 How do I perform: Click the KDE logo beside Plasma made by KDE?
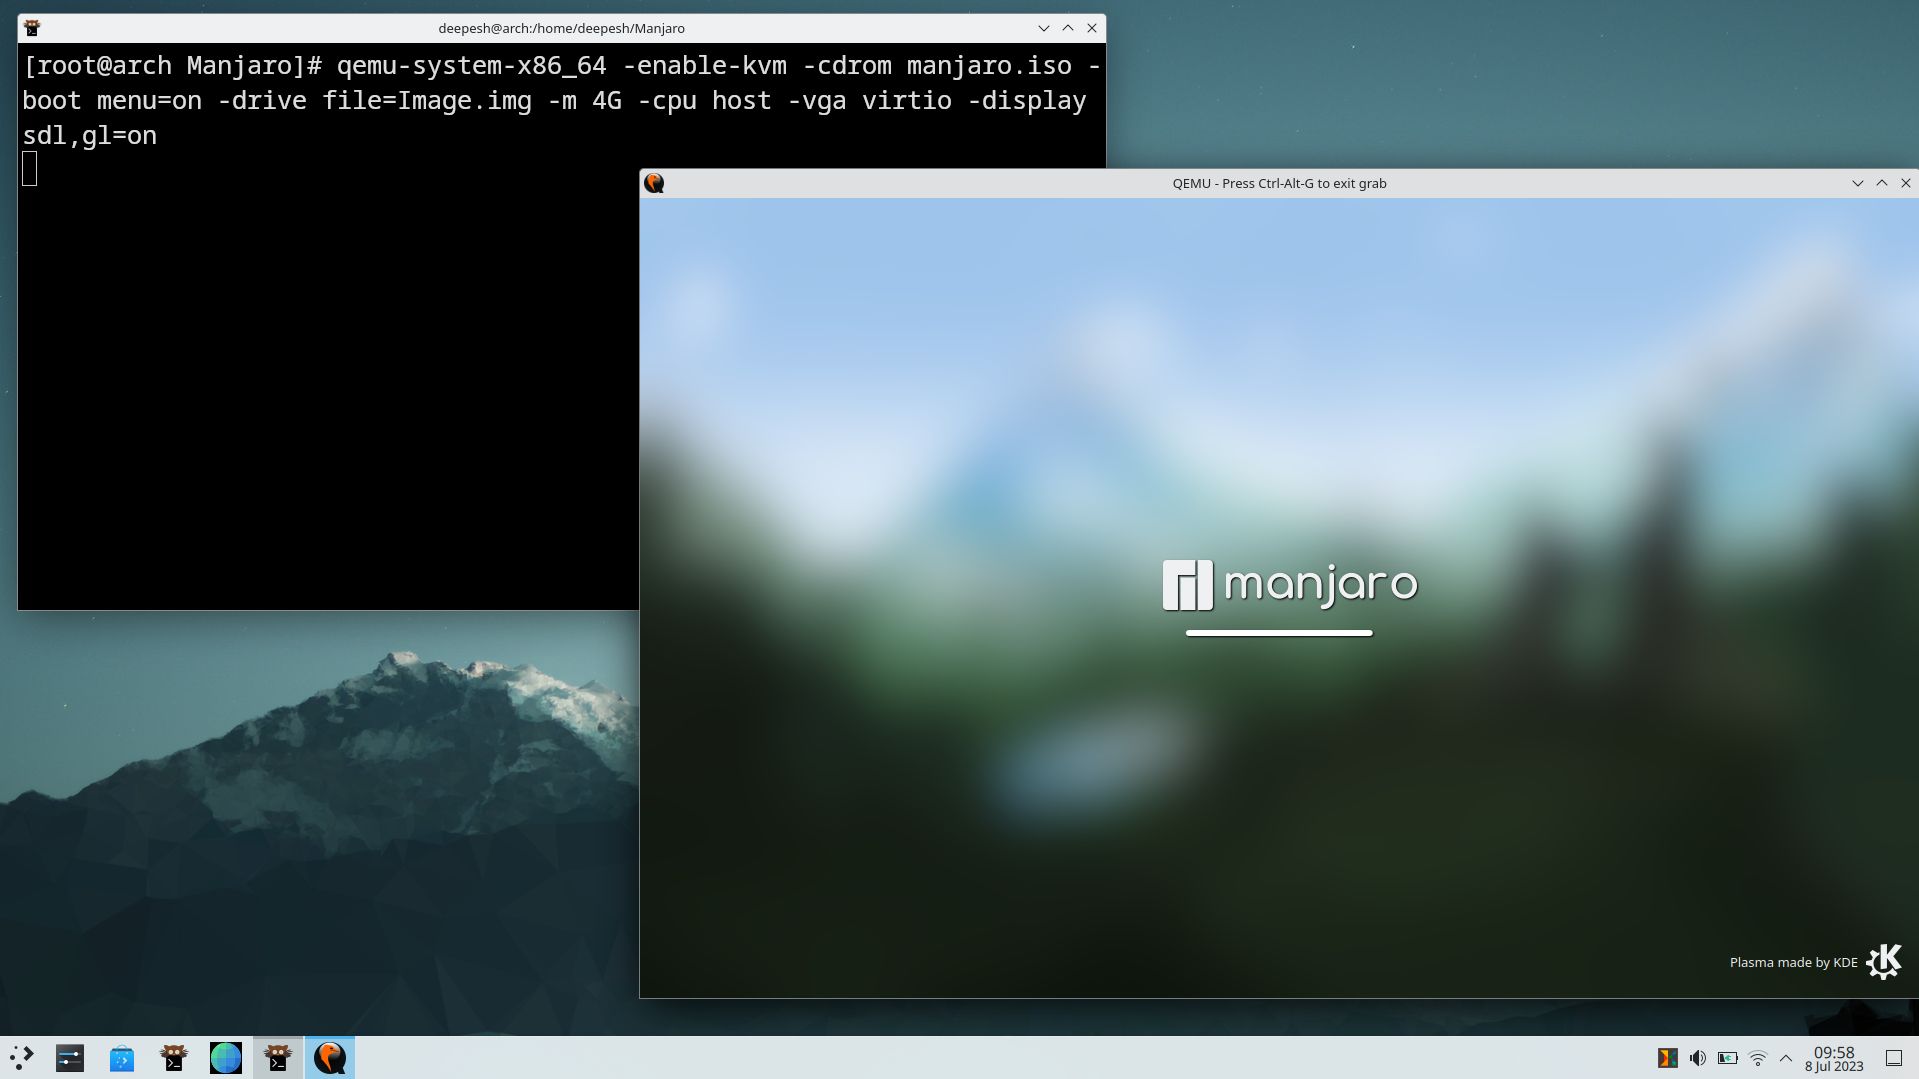(1884, 961)
